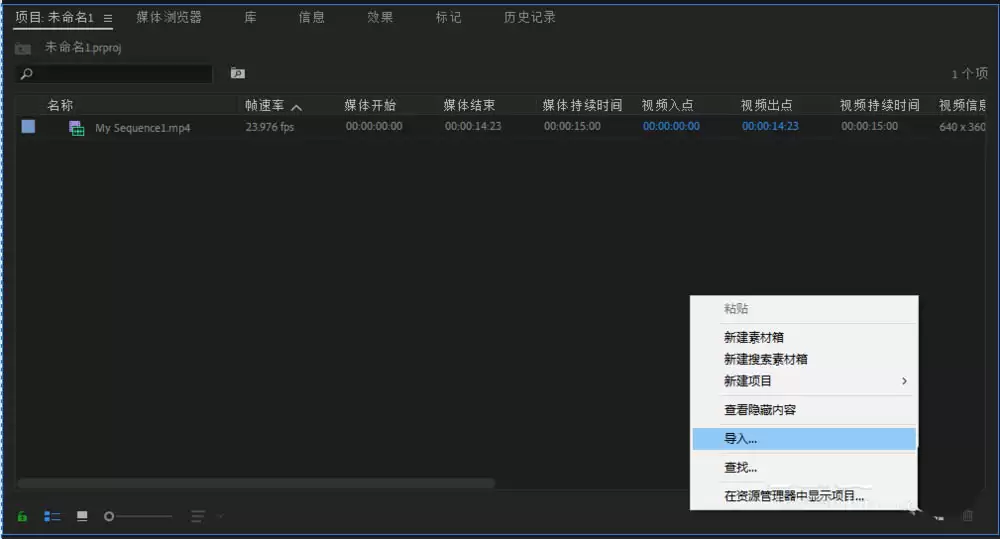Screen dimensions: 1000x539
Task: Toggle label color box of My Sequence1.mp4
Action: pyautogui.click(x=29, y=126)
